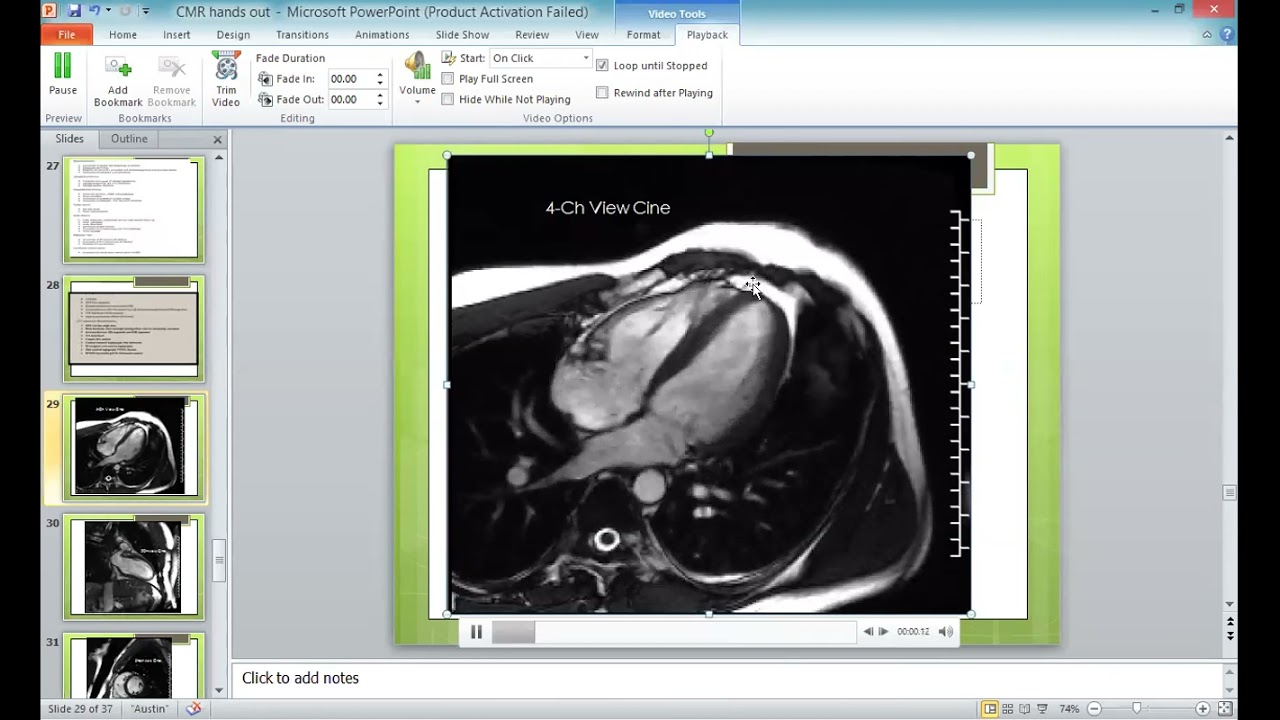
Task: Open the Volume dropdown in ribbon
Action: tap(417, 79)
